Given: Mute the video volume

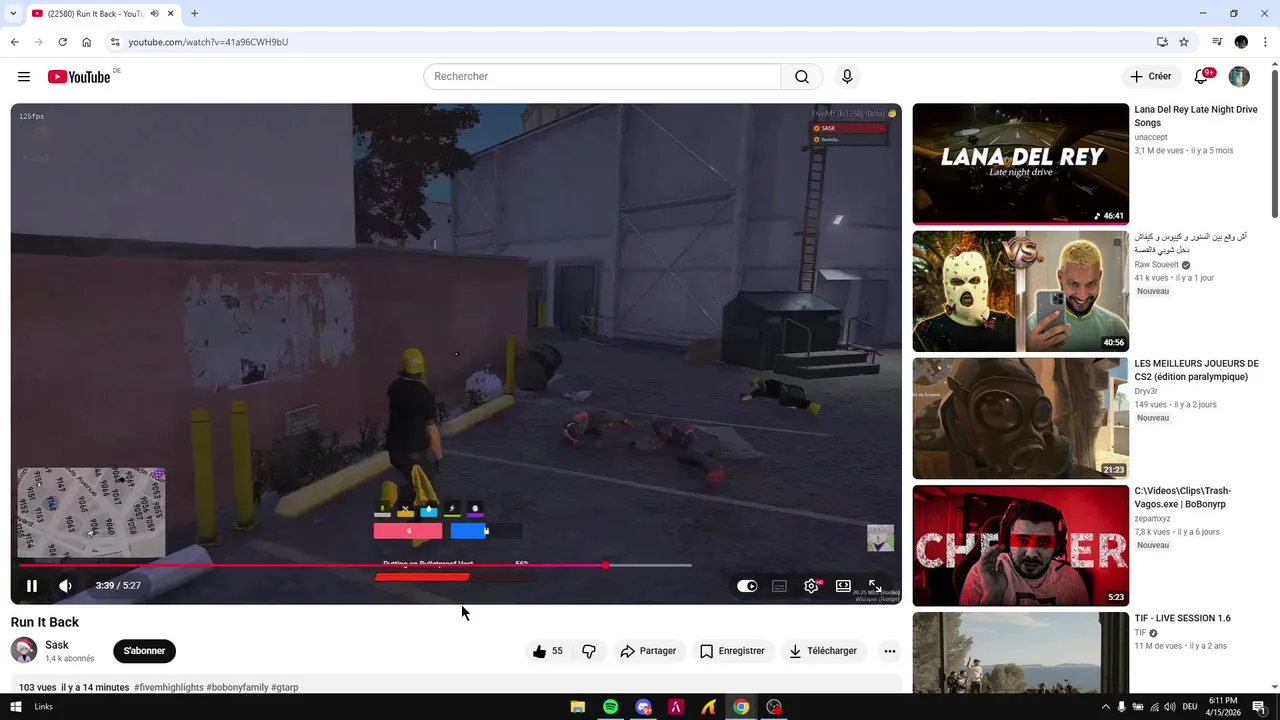Looking at the screenshot, I should (66, 586).
